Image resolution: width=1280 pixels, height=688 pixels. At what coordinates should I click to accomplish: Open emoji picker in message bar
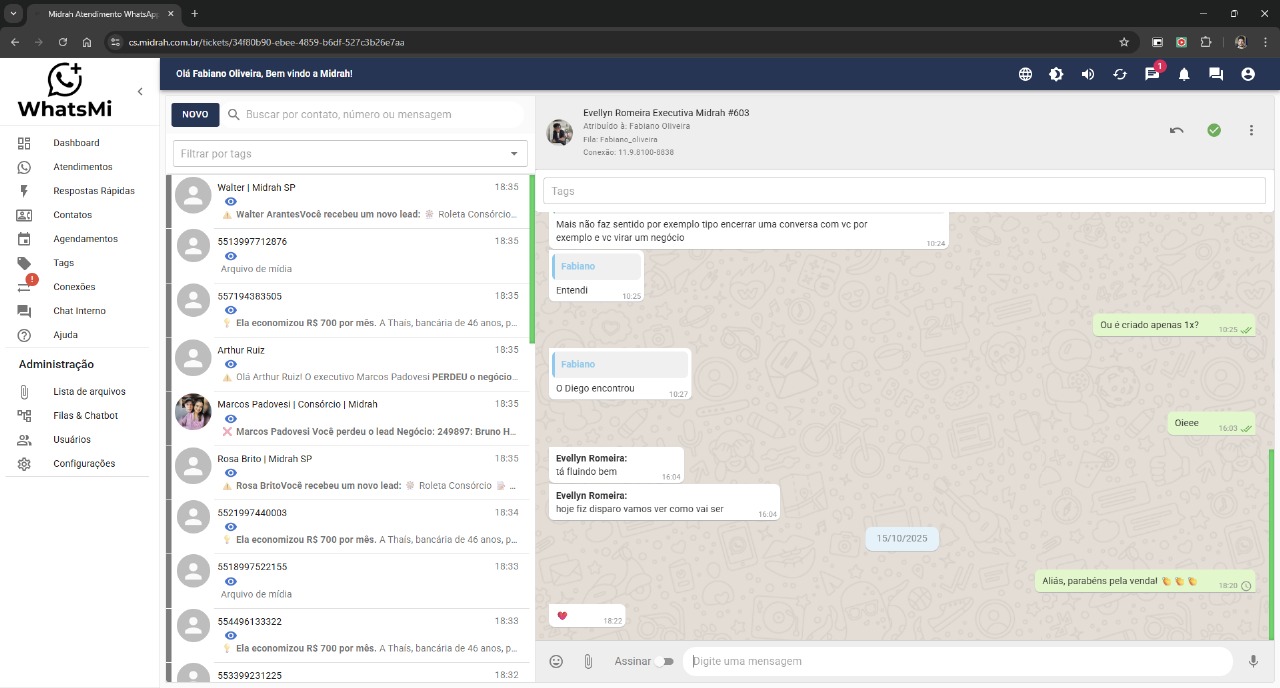point(556,661)
